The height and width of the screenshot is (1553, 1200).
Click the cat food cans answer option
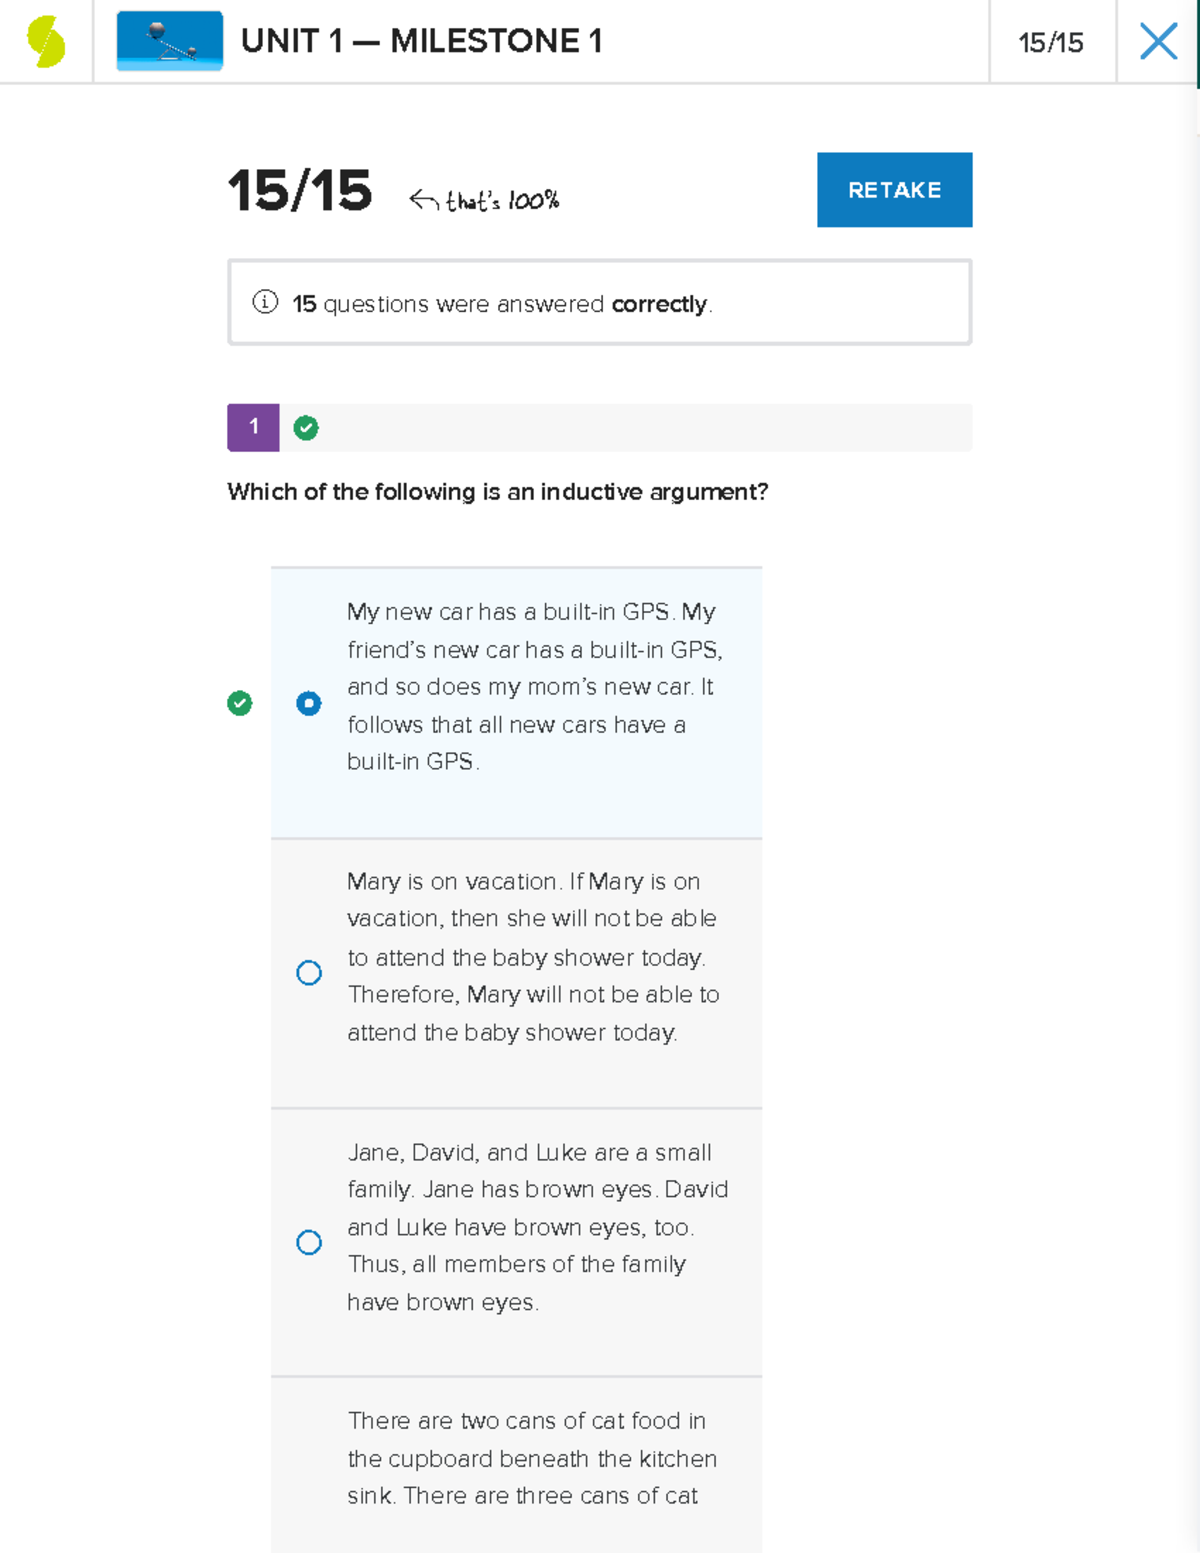pyautogui.click(x=530, y=1459)
